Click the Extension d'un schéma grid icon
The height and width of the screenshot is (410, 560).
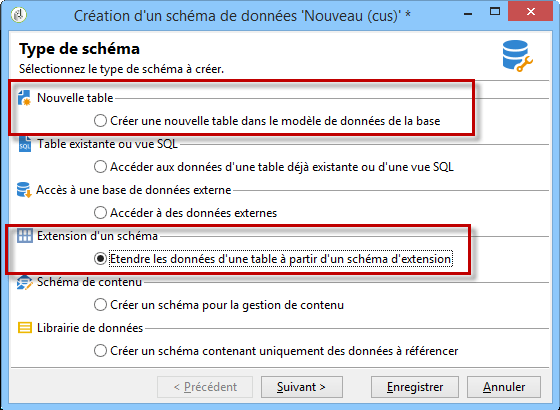[25, 236]
